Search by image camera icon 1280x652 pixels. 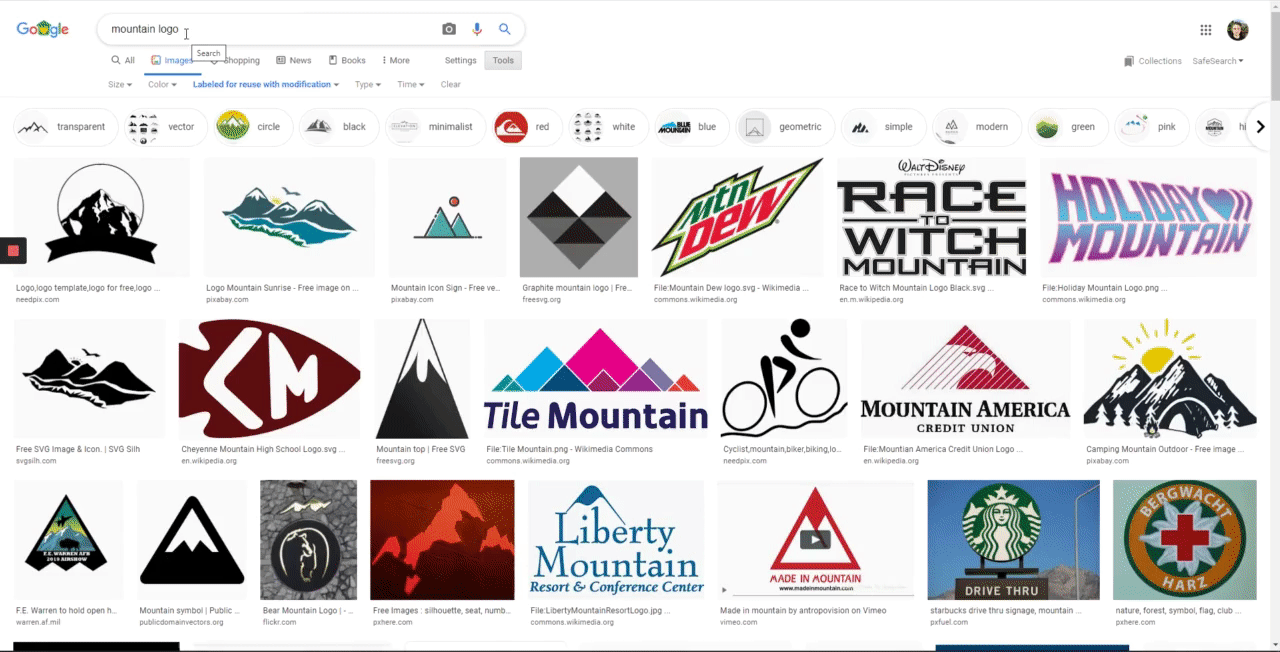449,29
